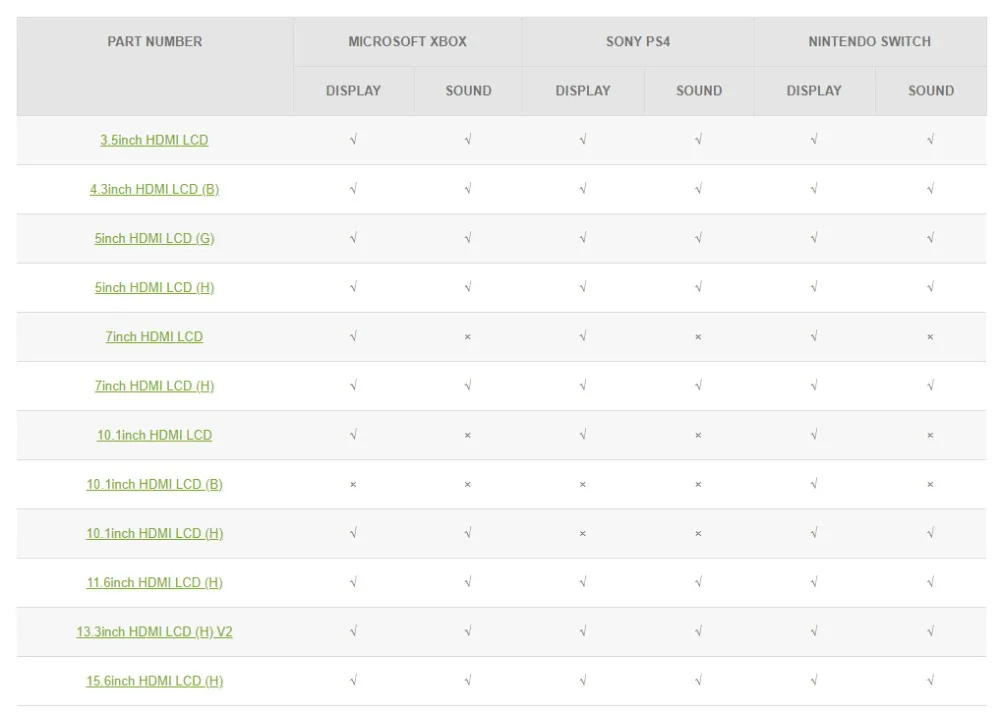Image resolution: width=1000 pixels, height=715 pixels.
Task: Click PS4 sound check in 5inch HDMI LCD (G) row
Action: coord(698,238)
